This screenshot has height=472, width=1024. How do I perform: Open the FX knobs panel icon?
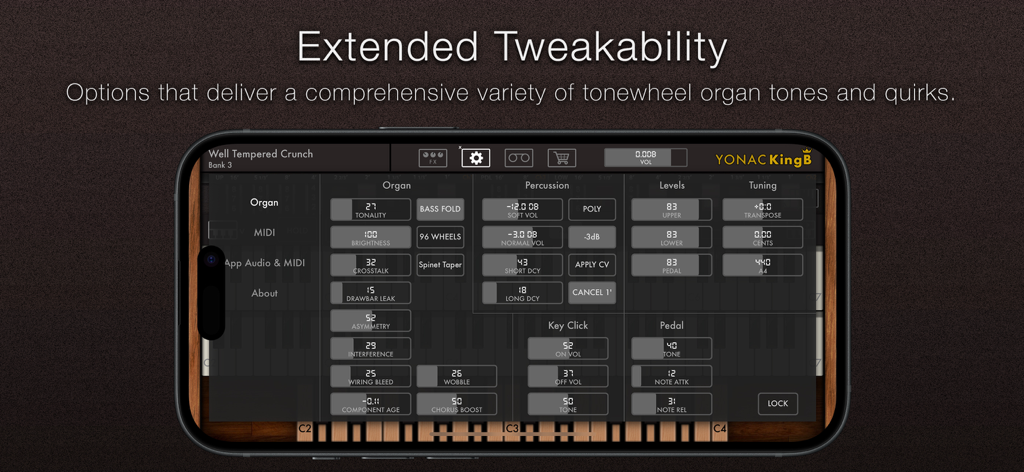tap(433, 158)
